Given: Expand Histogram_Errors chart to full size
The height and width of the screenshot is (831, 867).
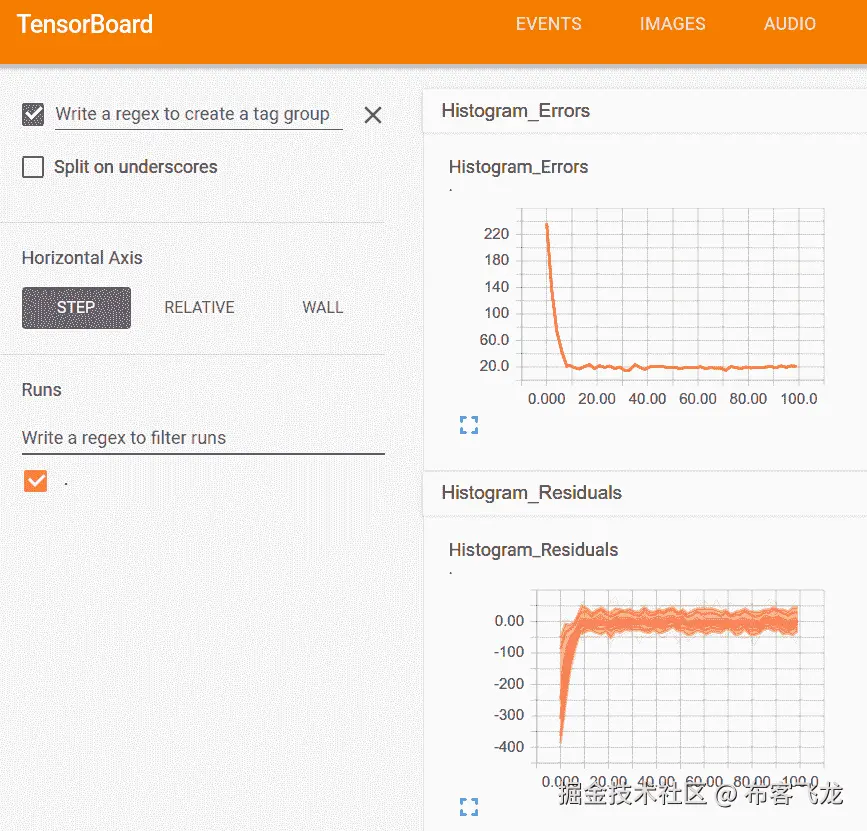Looking at the screenshot, I should coord(469,425).
